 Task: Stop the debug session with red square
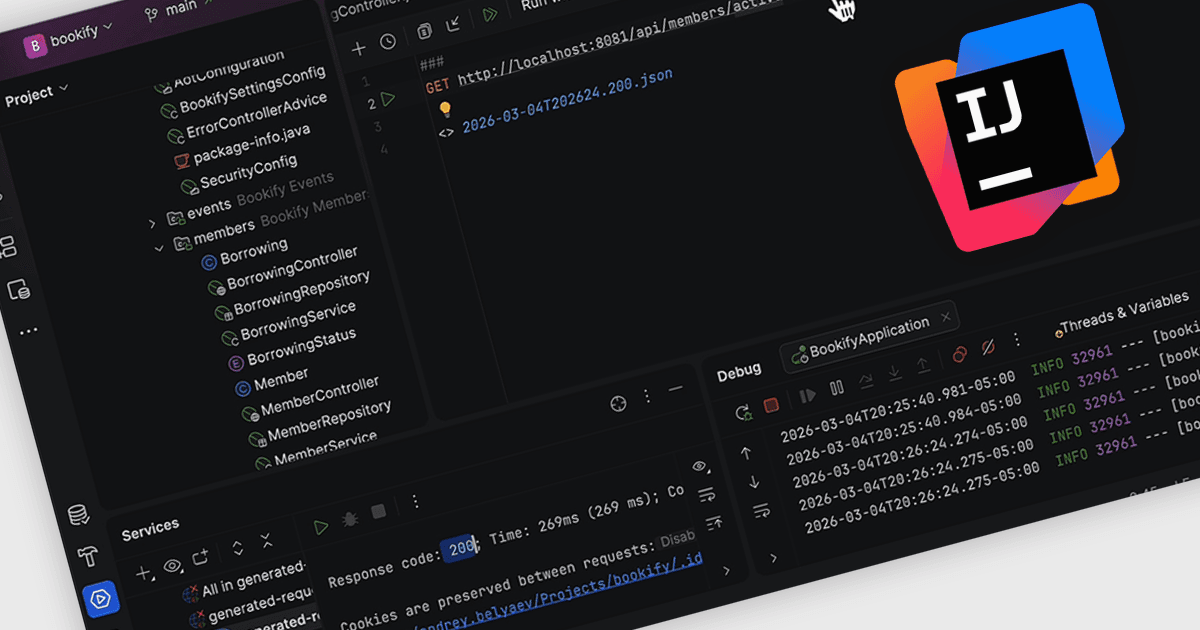[x=771, y=405]
